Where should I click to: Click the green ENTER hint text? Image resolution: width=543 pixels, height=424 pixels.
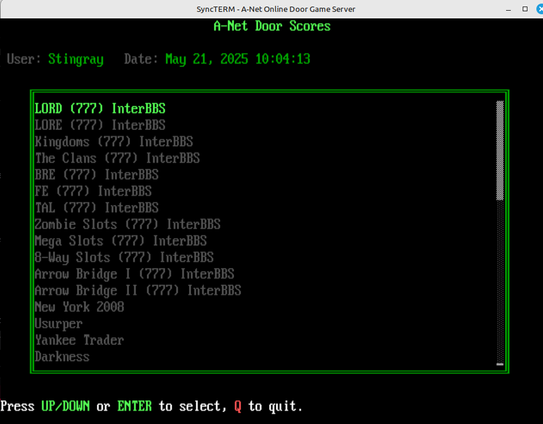click(134, 406)
